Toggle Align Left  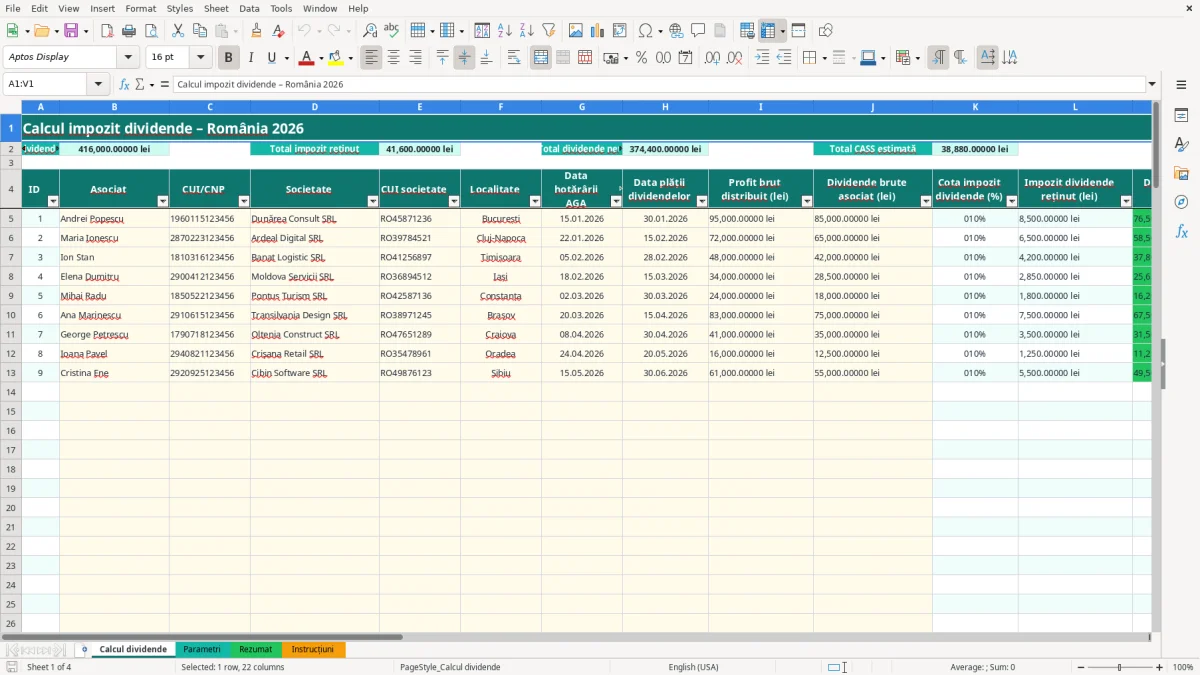coord(372,58)
